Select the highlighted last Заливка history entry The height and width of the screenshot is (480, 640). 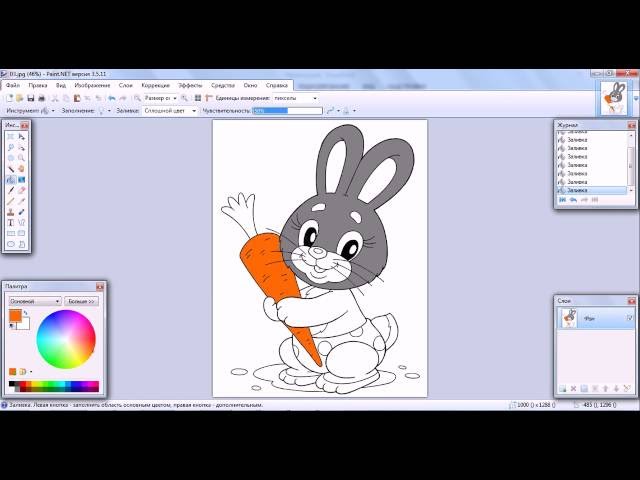point(592,190)
